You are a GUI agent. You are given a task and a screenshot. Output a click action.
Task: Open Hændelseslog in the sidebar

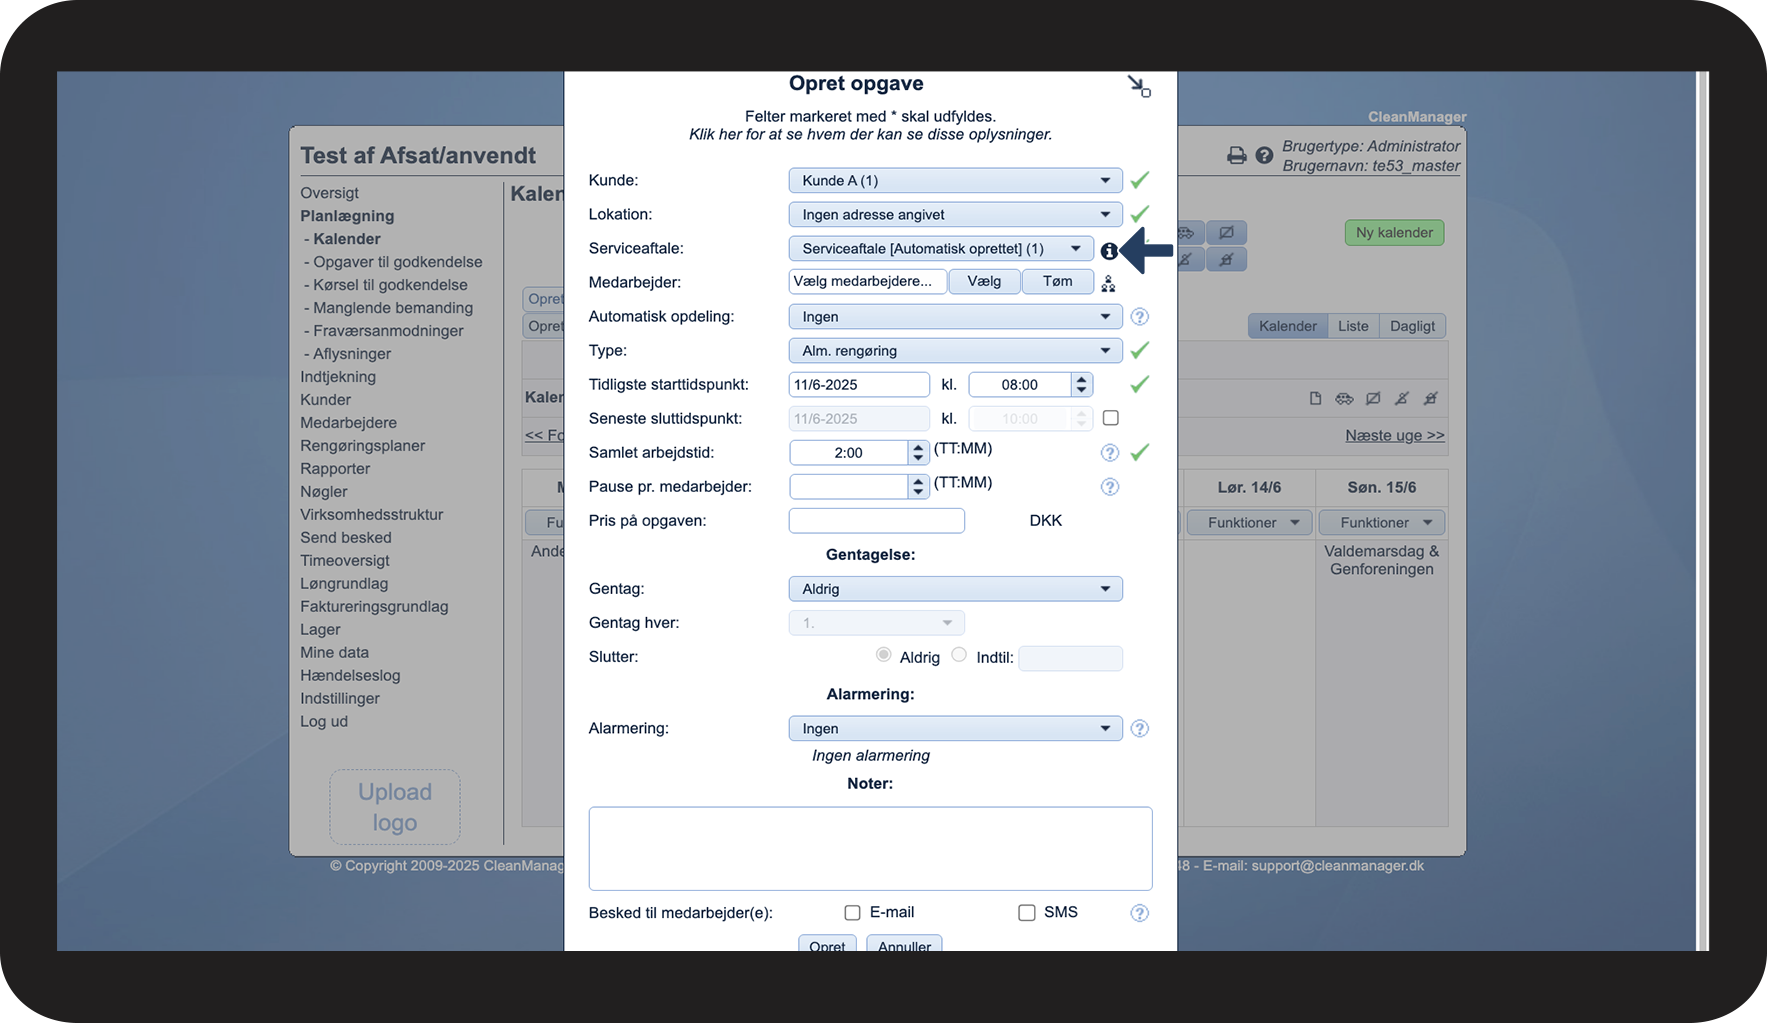350,676
